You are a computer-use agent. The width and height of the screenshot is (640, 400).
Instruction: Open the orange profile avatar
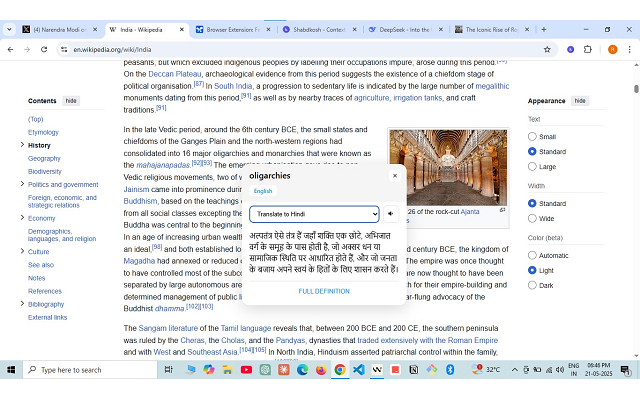(x=613, y=49)
